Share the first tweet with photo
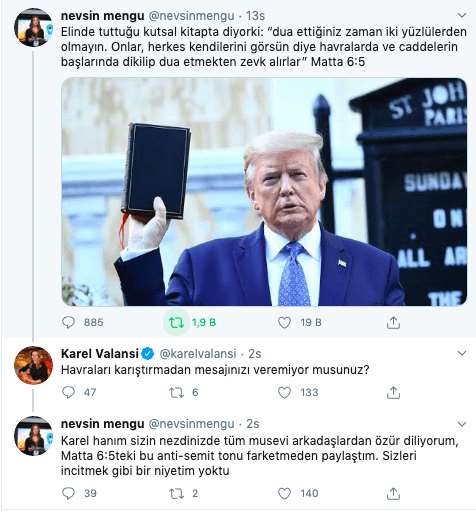The height and width of the screenshot is (524, 476). pyautogui.click(x=393, y=322)
